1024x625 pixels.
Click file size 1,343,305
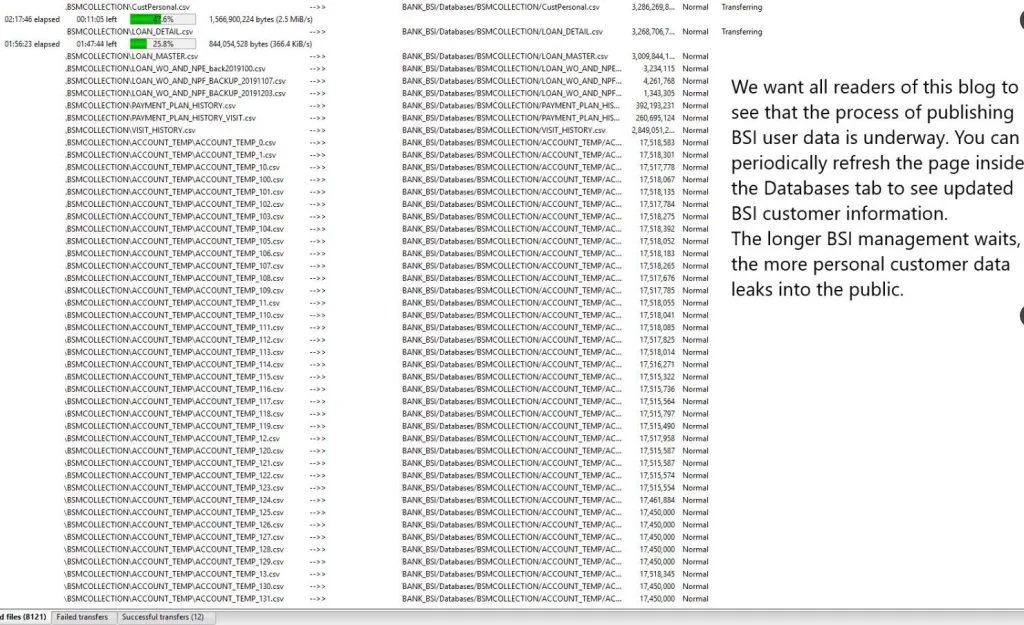click(659, 93)
